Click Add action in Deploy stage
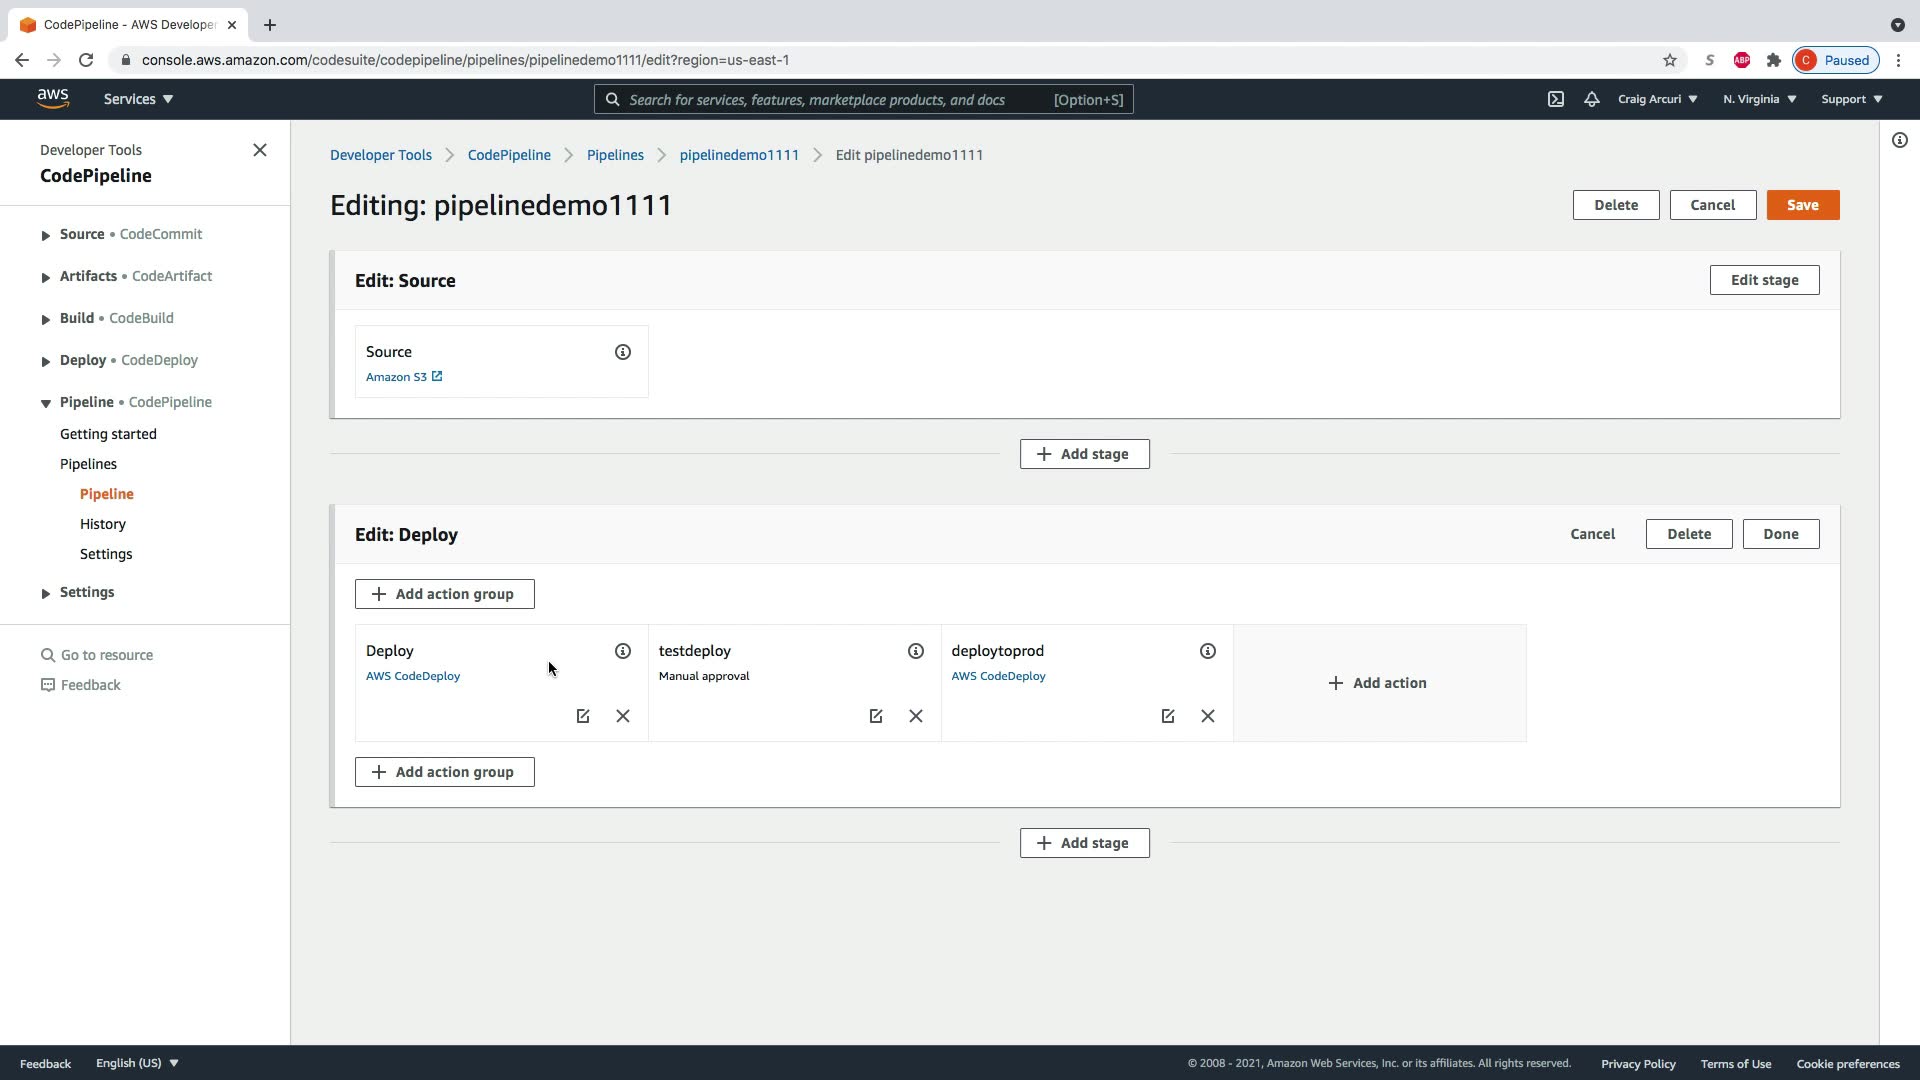The image size is (1920, 1080). click(1378, 683)
